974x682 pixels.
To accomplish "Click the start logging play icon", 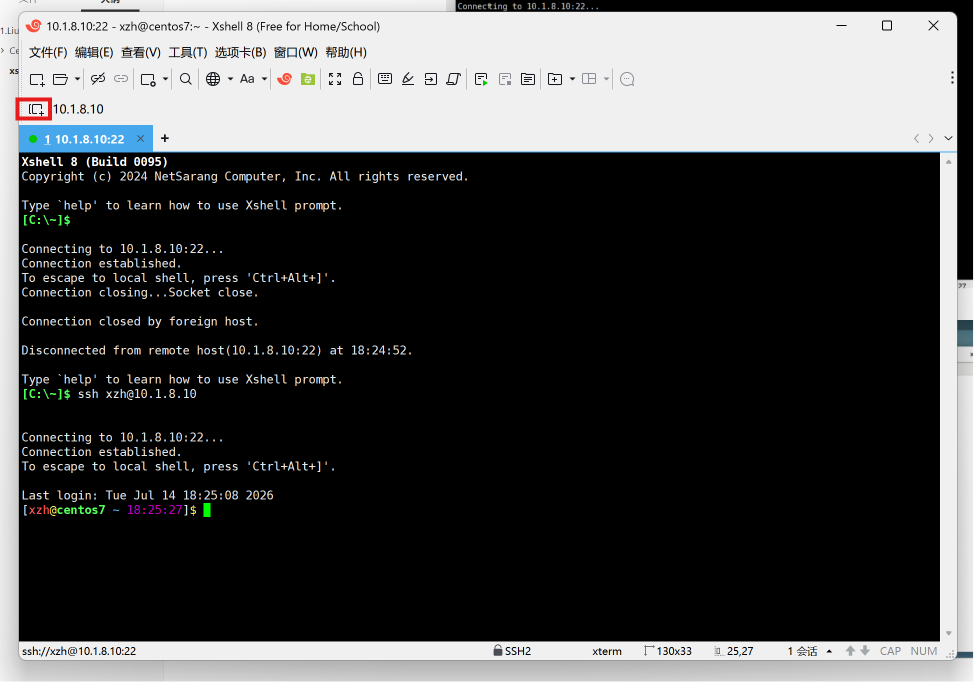I will (x=481, y=79).
